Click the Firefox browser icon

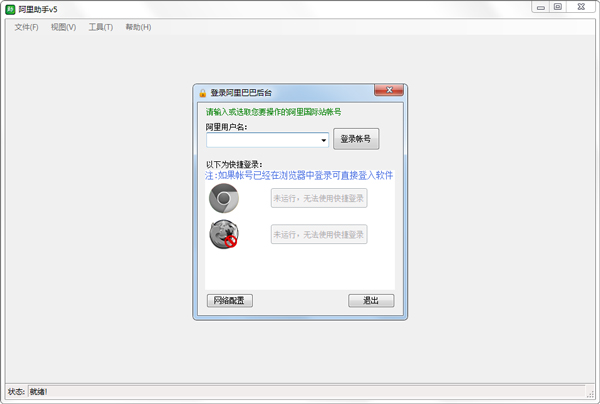click(224, 235)
